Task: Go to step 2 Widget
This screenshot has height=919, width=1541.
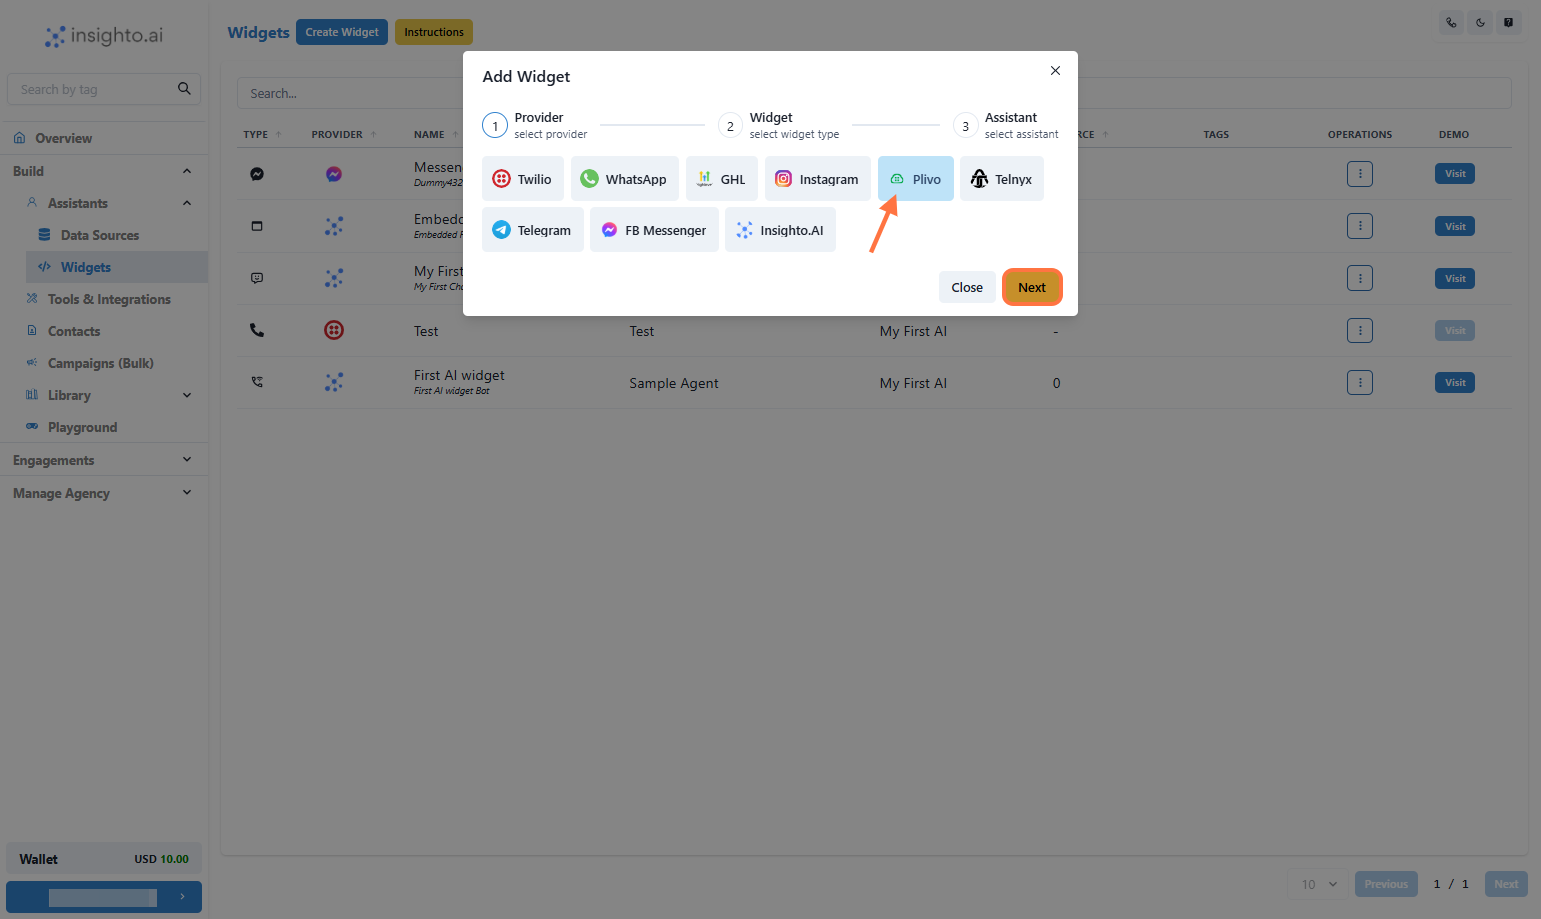Action: click(x=780, y=125)
